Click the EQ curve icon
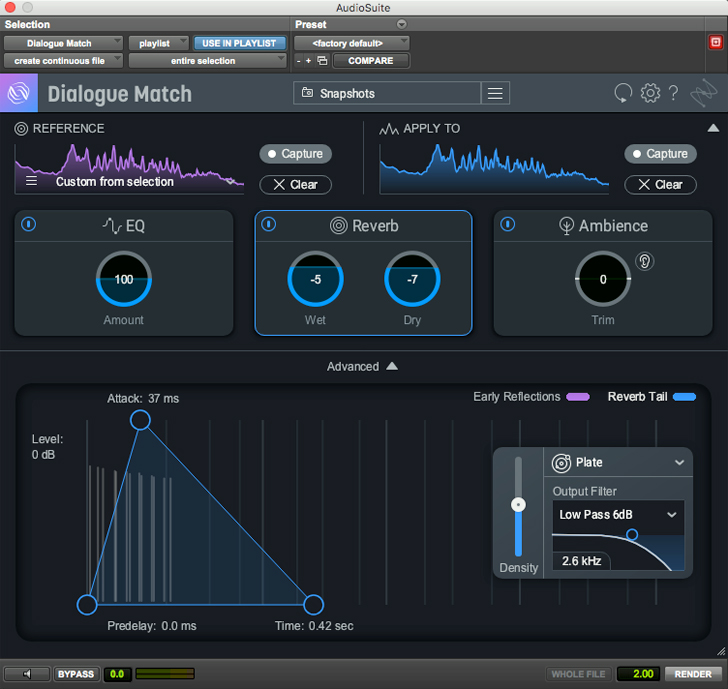The height and width of the screenshot is (689, 728). point(112,226)
